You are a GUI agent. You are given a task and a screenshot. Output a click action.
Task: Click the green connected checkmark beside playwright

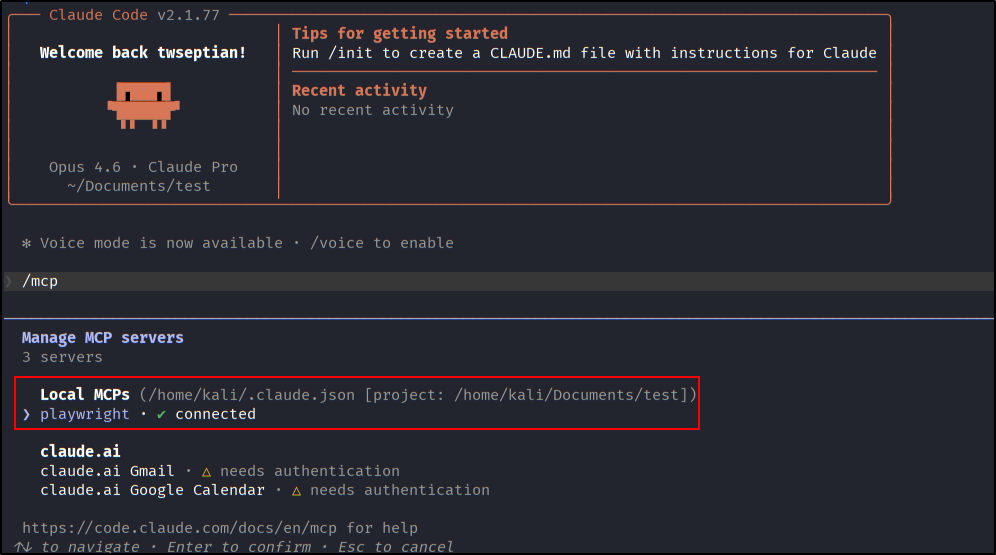coord(161,414)
